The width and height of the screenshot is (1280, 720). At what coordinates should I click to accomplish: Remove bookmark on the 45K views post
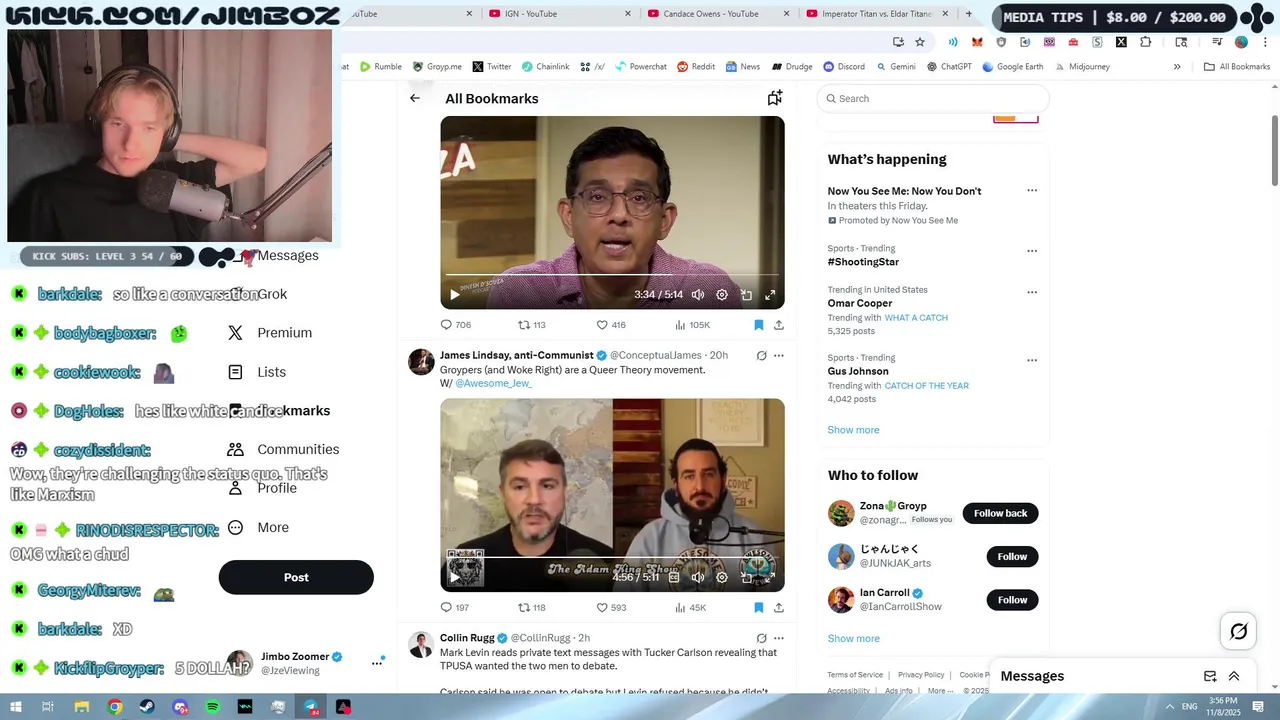pyautogui.click(x=758, y=607)
